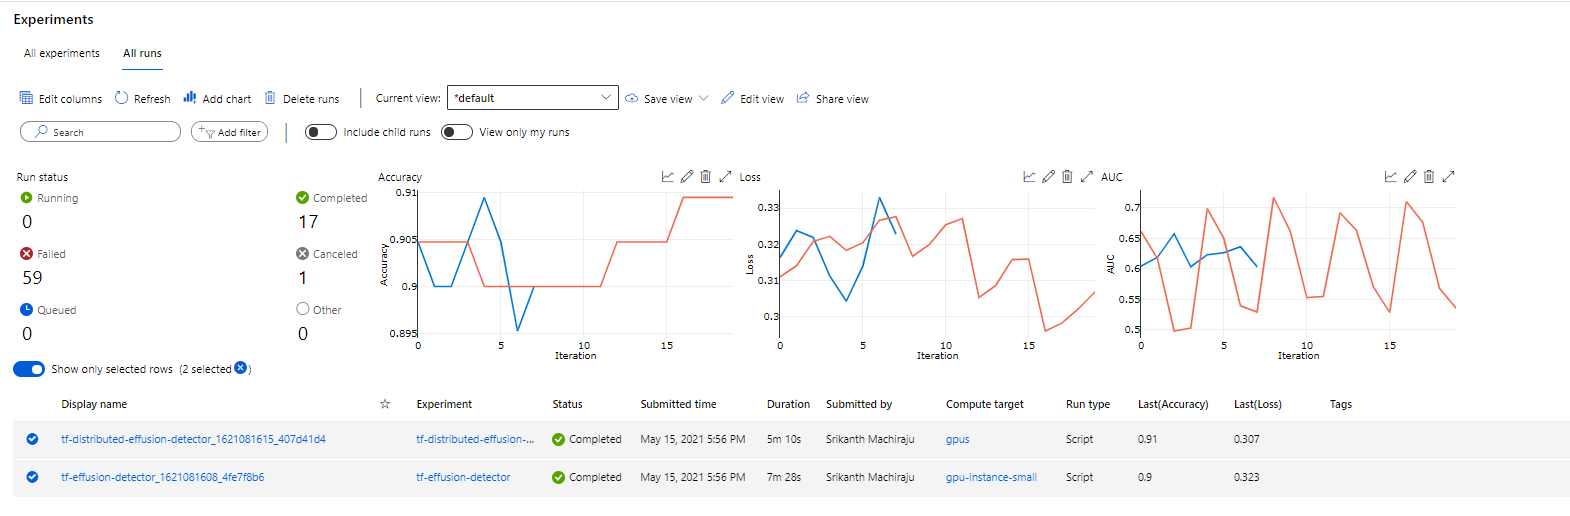
Task: Expand the Save view chevron menu
Action: coord(703,98)
